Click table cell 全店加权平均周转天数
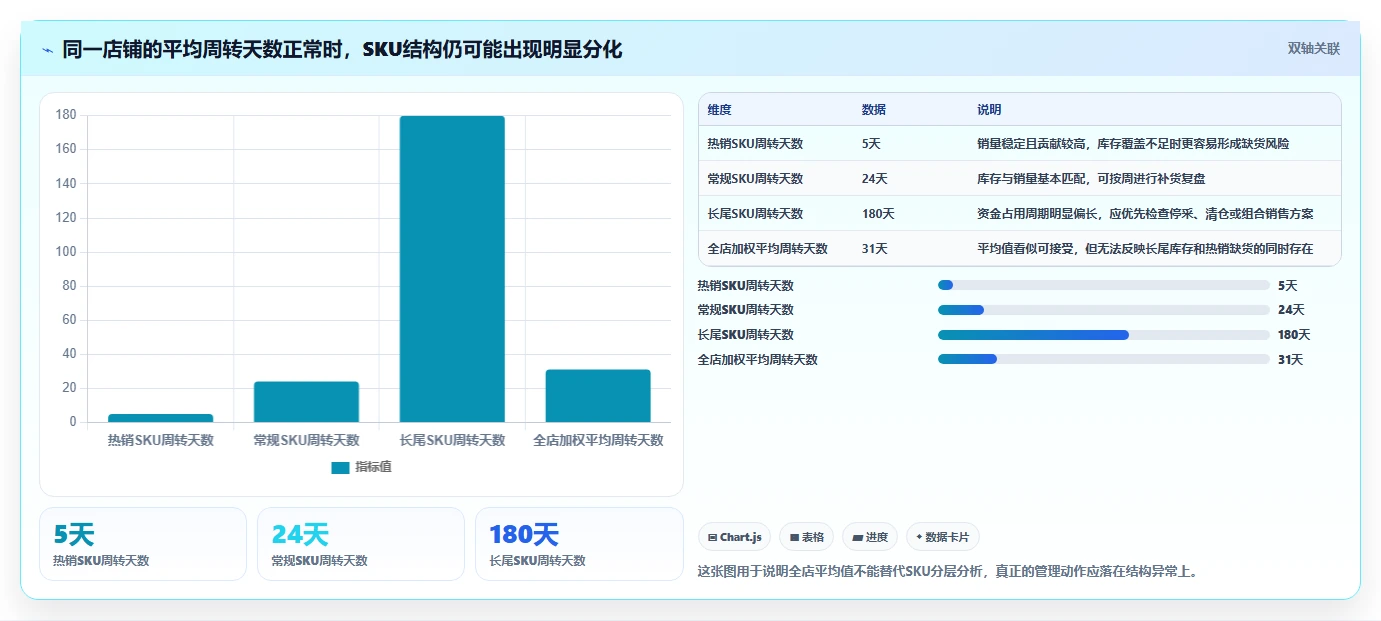1381x621 pixels. (x=767, y=249)
